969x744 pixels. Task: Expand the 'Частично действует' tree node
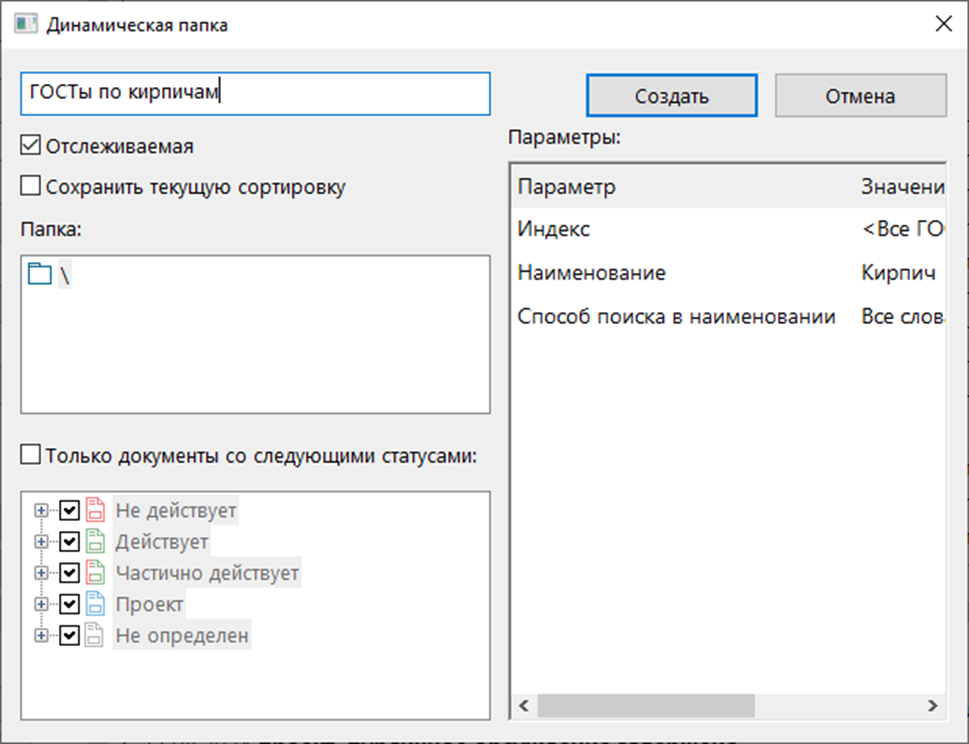point(41,573)
